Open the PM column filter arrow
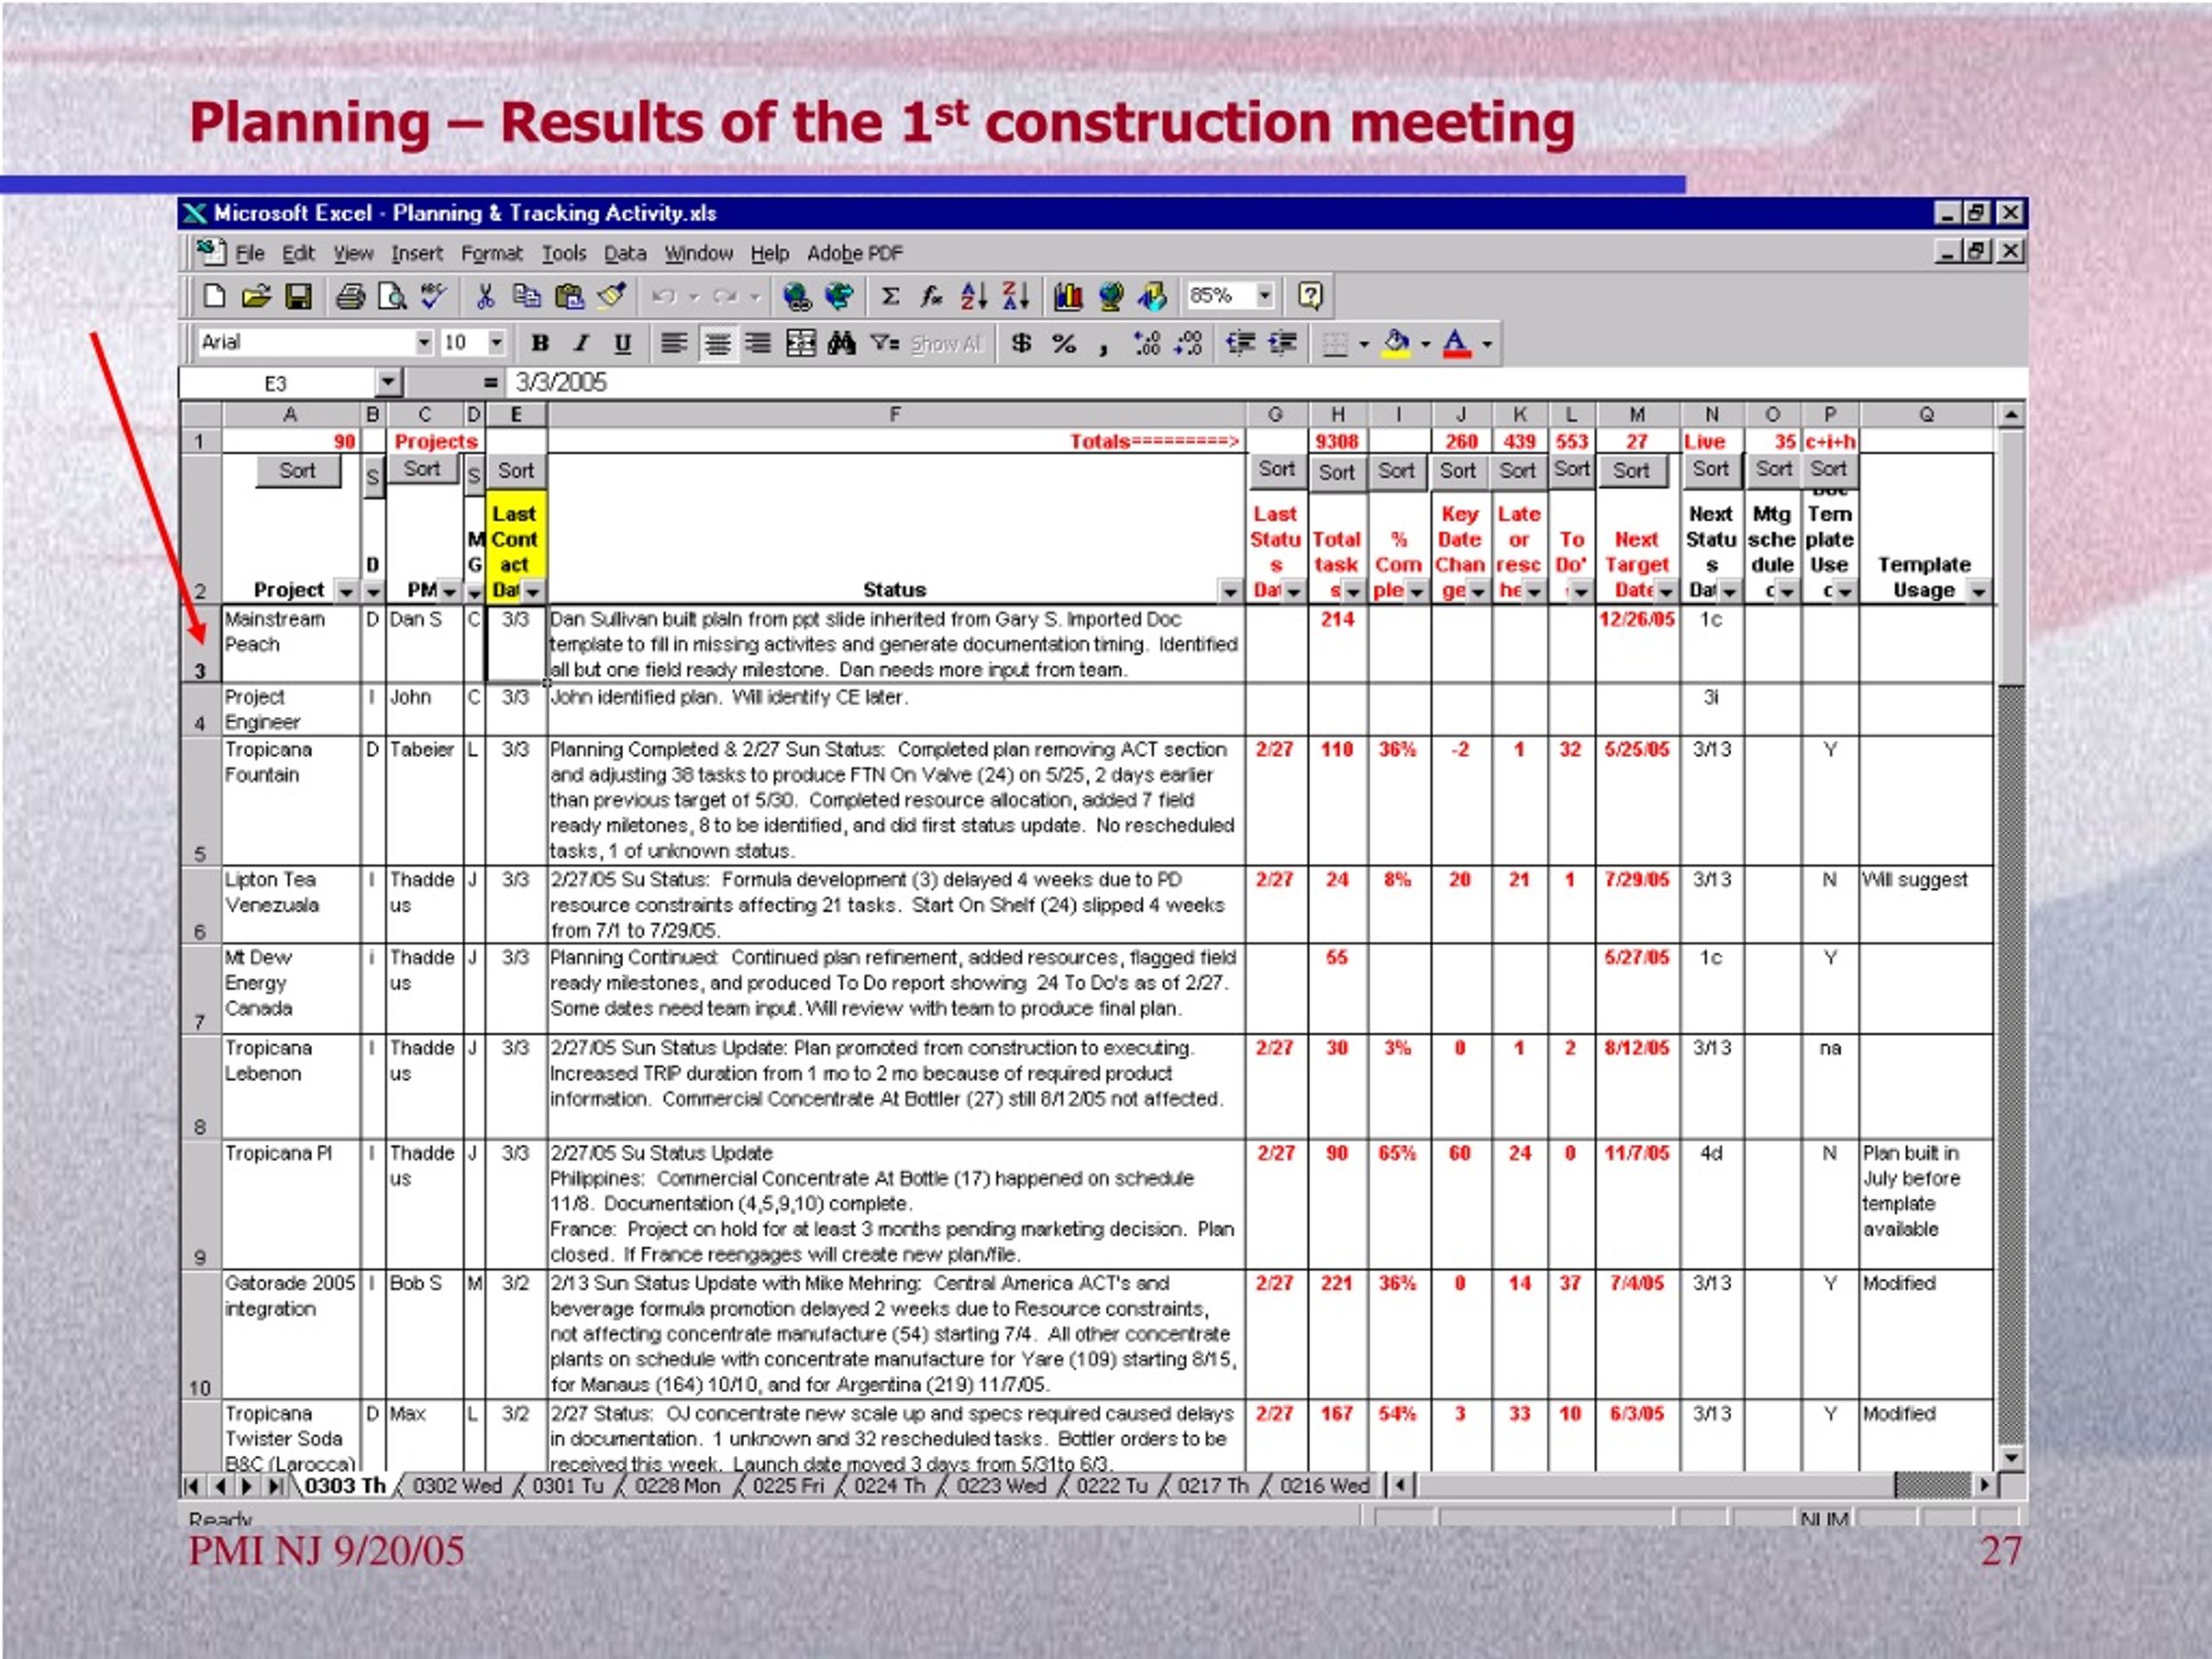 [x=449, y=592]
